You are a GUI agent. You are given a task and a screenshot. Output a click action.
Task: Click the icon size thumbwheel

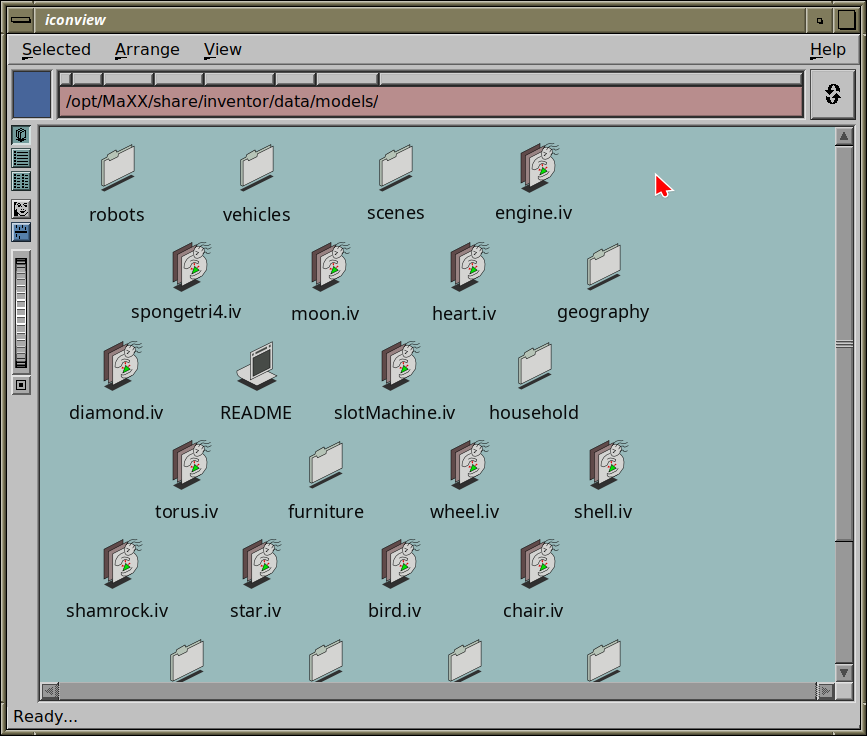pos(21,313)
